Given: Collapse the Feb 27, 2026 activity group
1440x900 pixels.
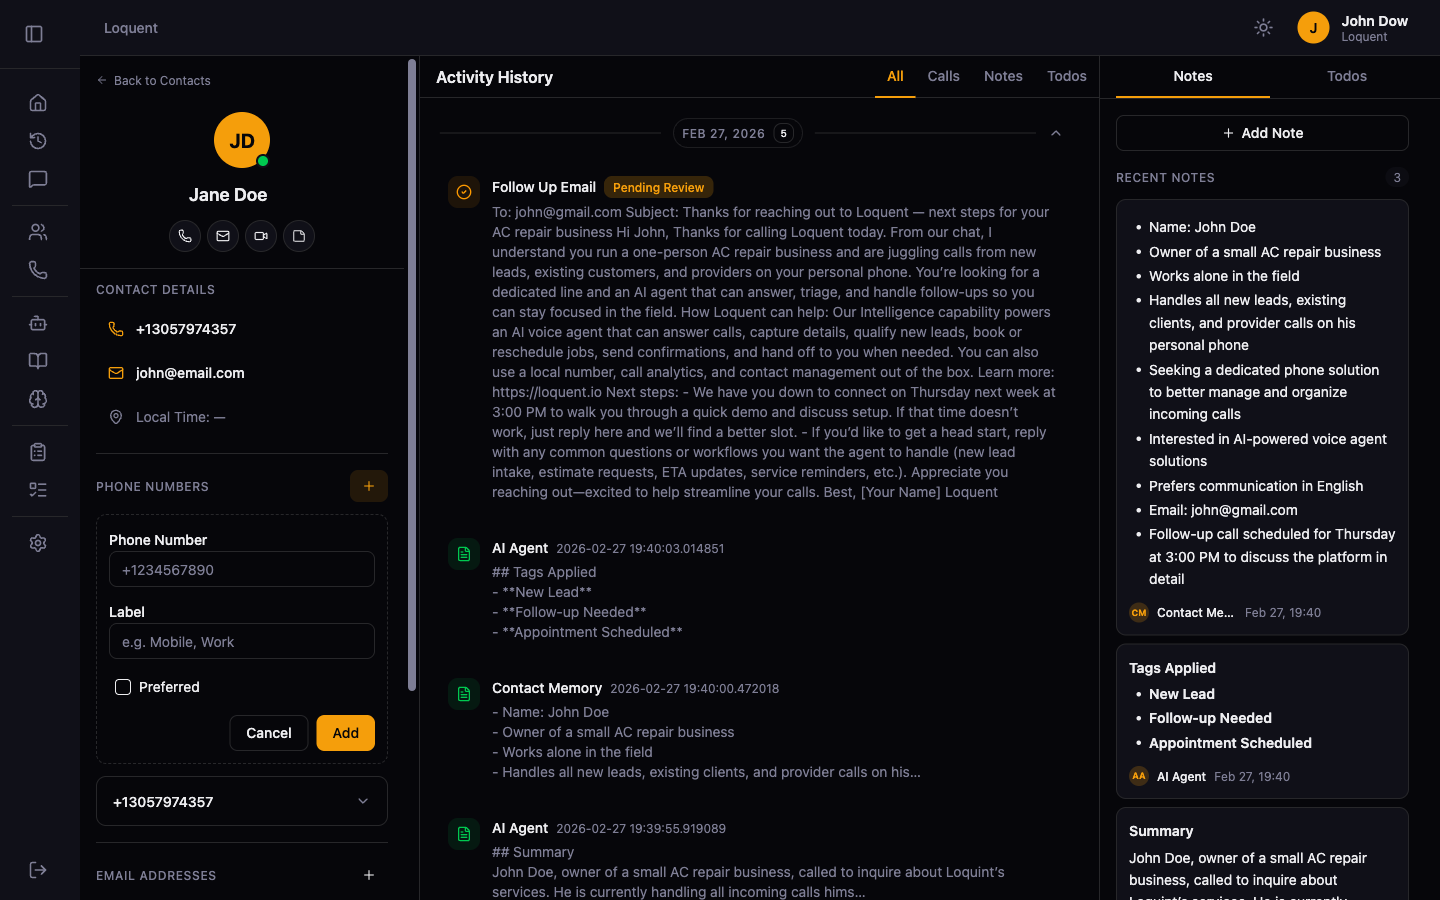Looking at the screenshot, I should pyautogui.click(x=1055, y=133).
